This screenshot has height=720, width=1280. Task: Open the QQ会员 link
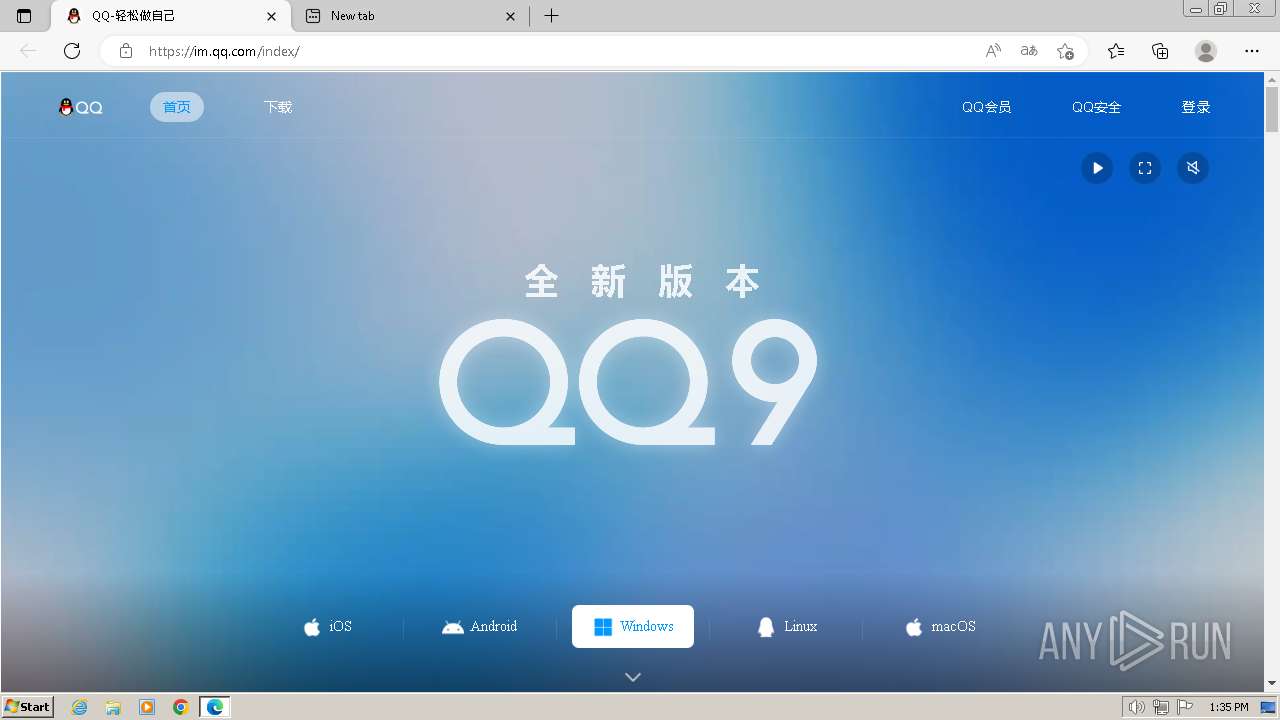pos(987,107)
